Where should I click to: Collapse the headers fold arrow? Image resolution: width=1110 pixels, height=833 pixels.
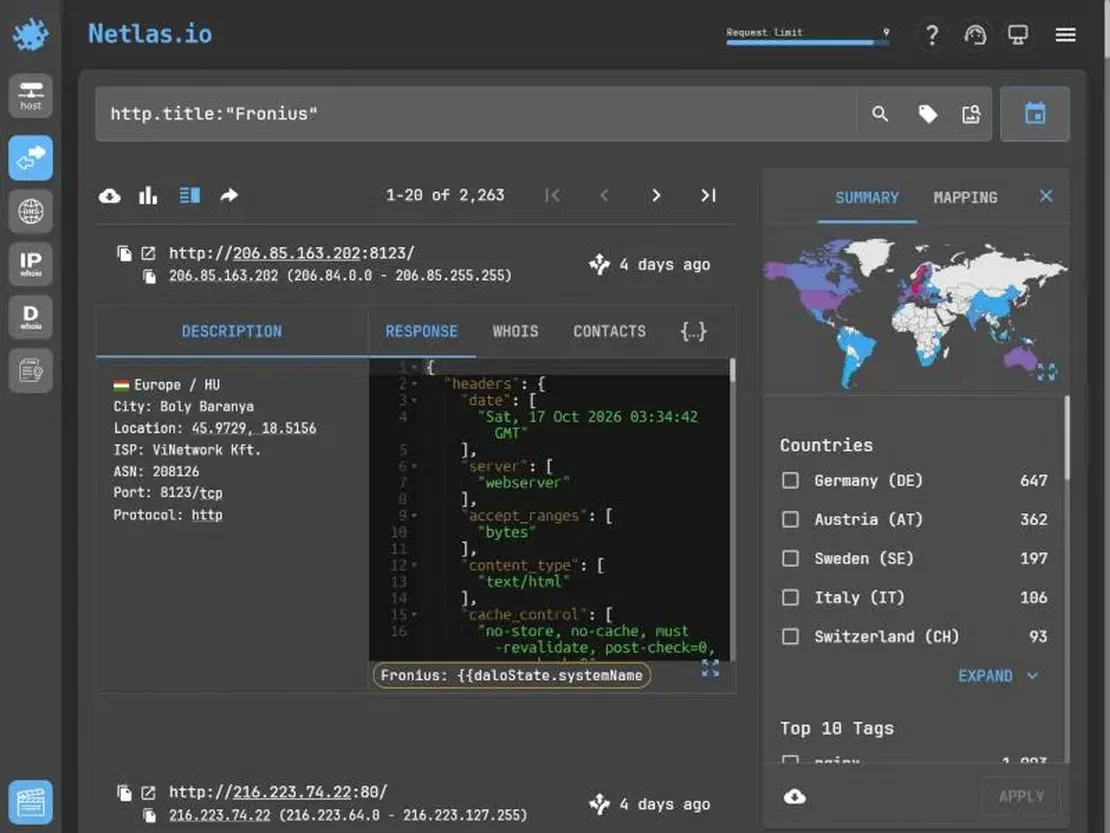(414, 384)
